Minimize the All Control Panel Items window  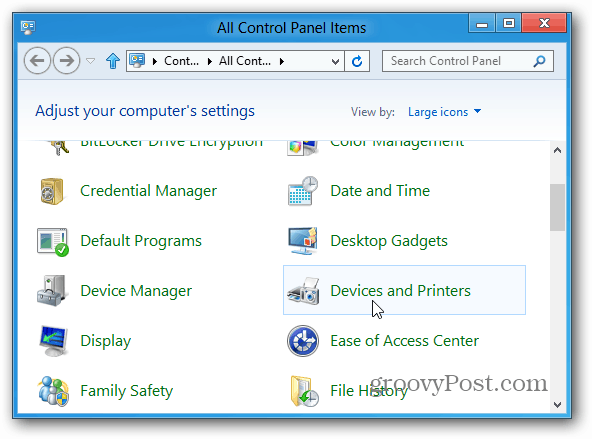point(482,23)
